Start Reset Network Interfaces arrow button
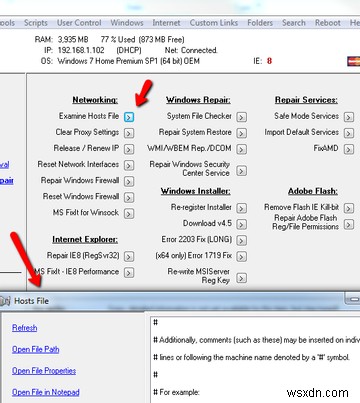The height and width of the screenshot is (403, 360). pyautogui.click(x=129, y=165)
